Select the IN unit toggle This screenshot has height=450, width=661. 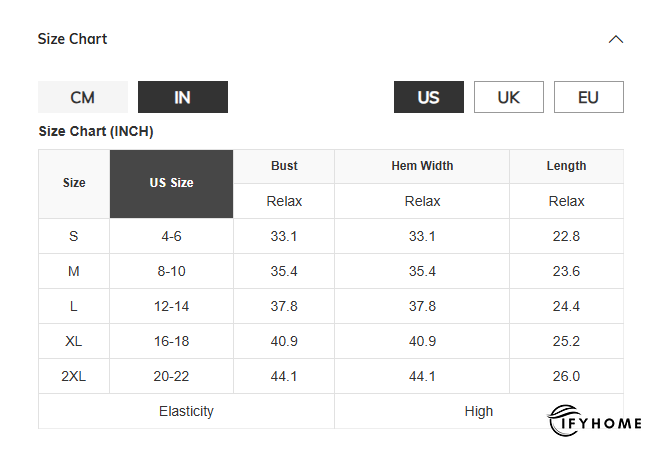(x=182, y=97)
